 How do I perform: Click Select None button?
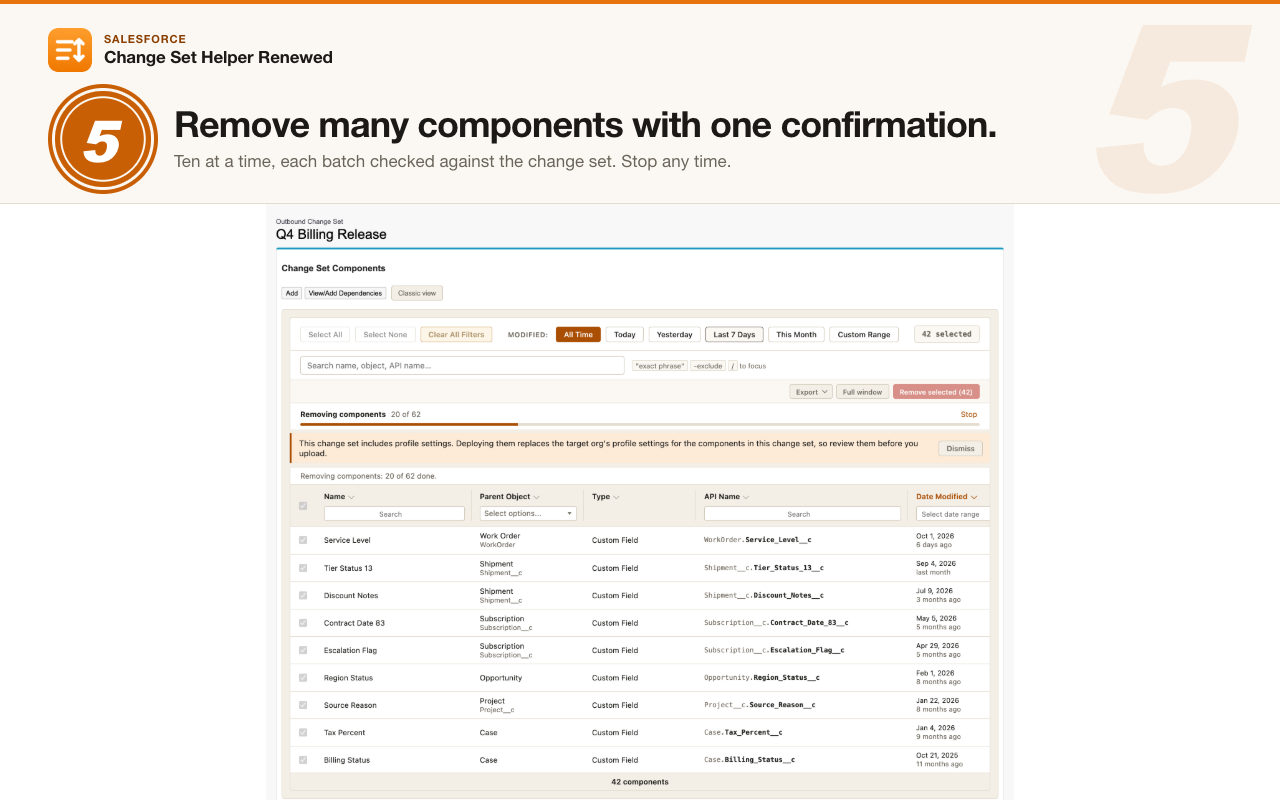(385, 335)
